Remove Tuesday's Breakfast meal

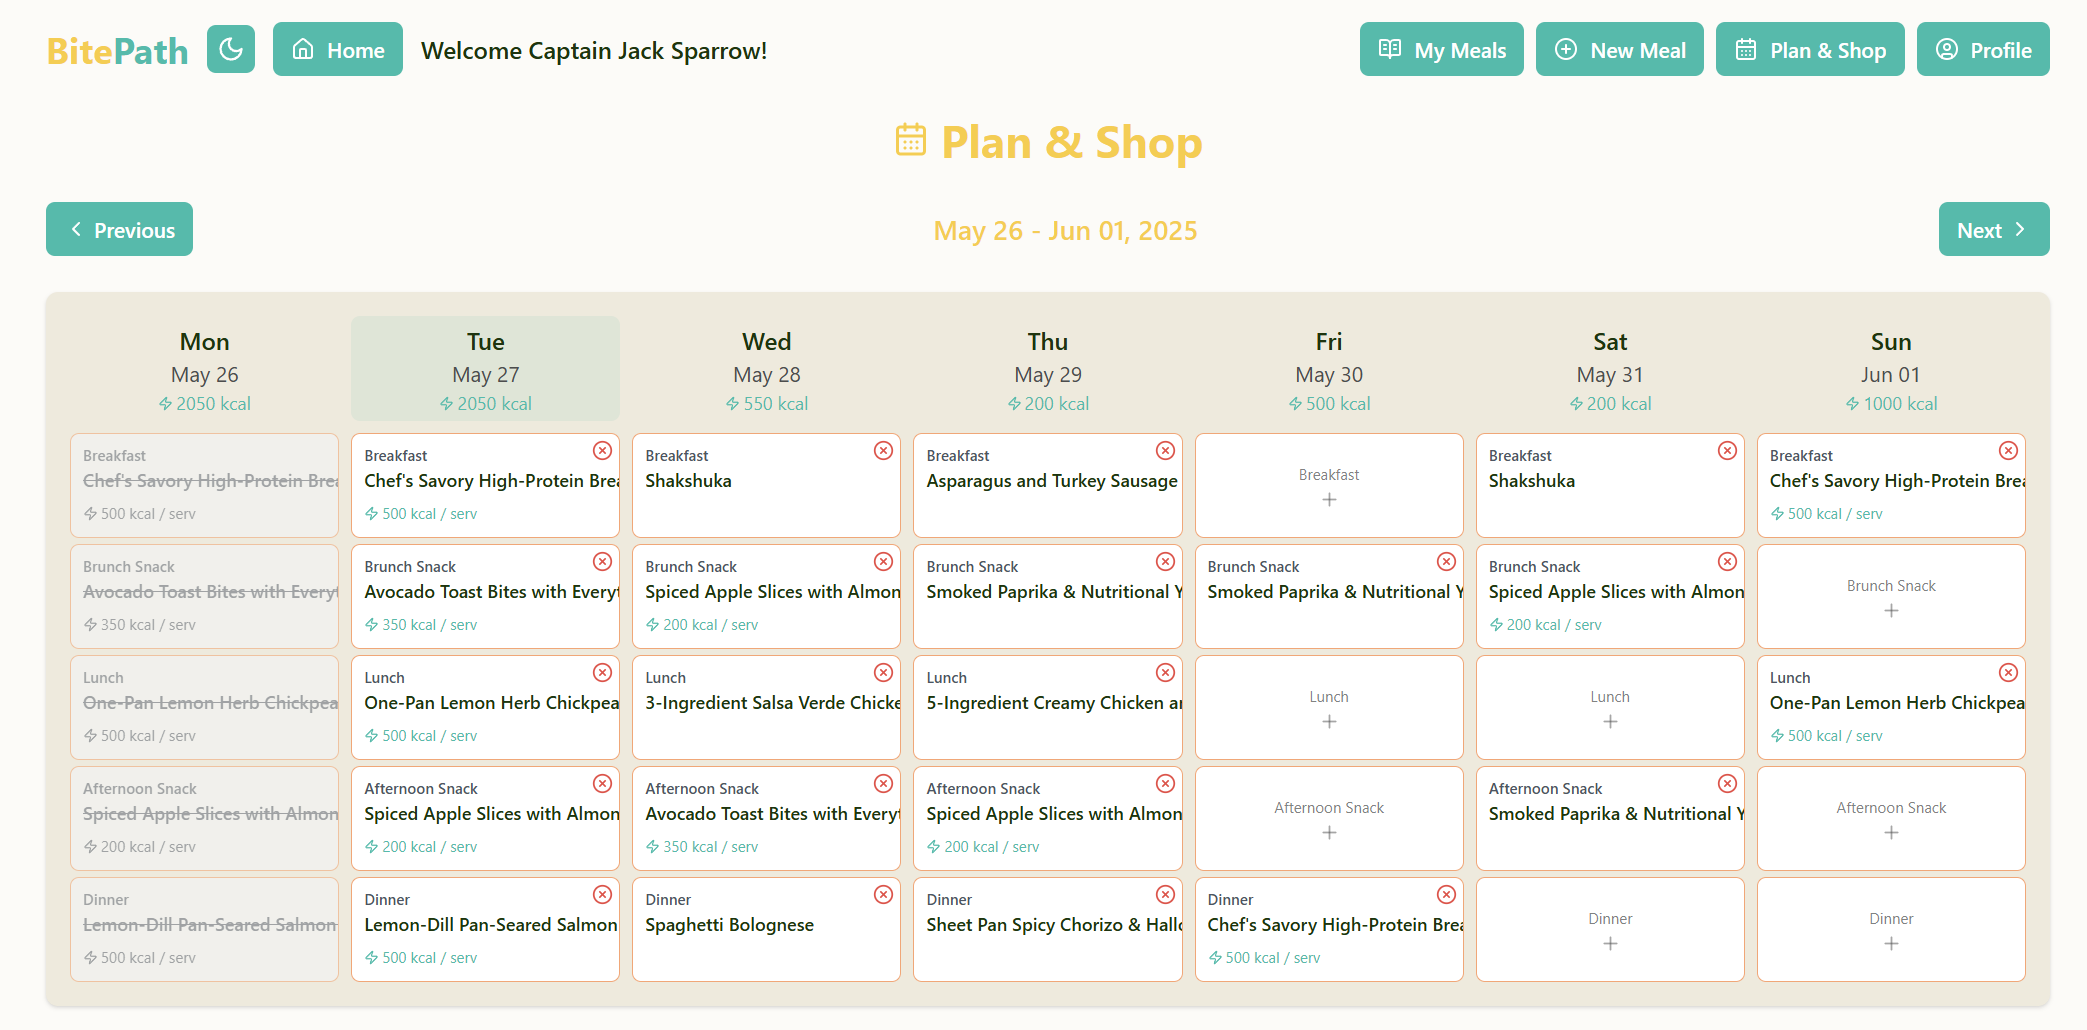pyautogui.click(x=602, y=451)
